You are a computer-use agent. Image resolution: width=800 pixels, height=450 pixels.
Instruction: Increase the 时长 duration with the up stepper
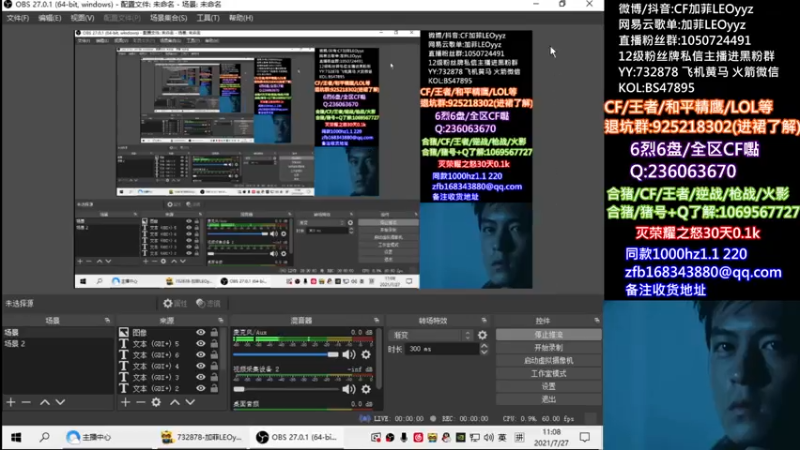pyautogui.click(x=484, y=346)
